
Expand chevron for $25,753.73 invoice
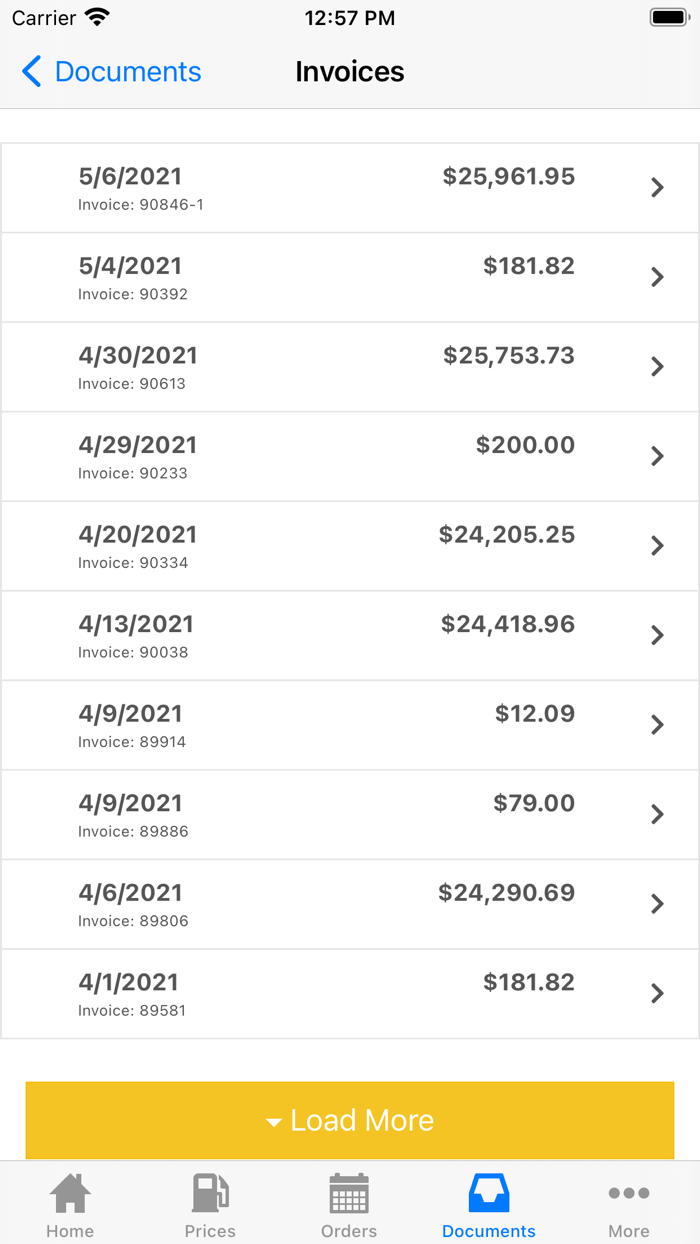657,366
